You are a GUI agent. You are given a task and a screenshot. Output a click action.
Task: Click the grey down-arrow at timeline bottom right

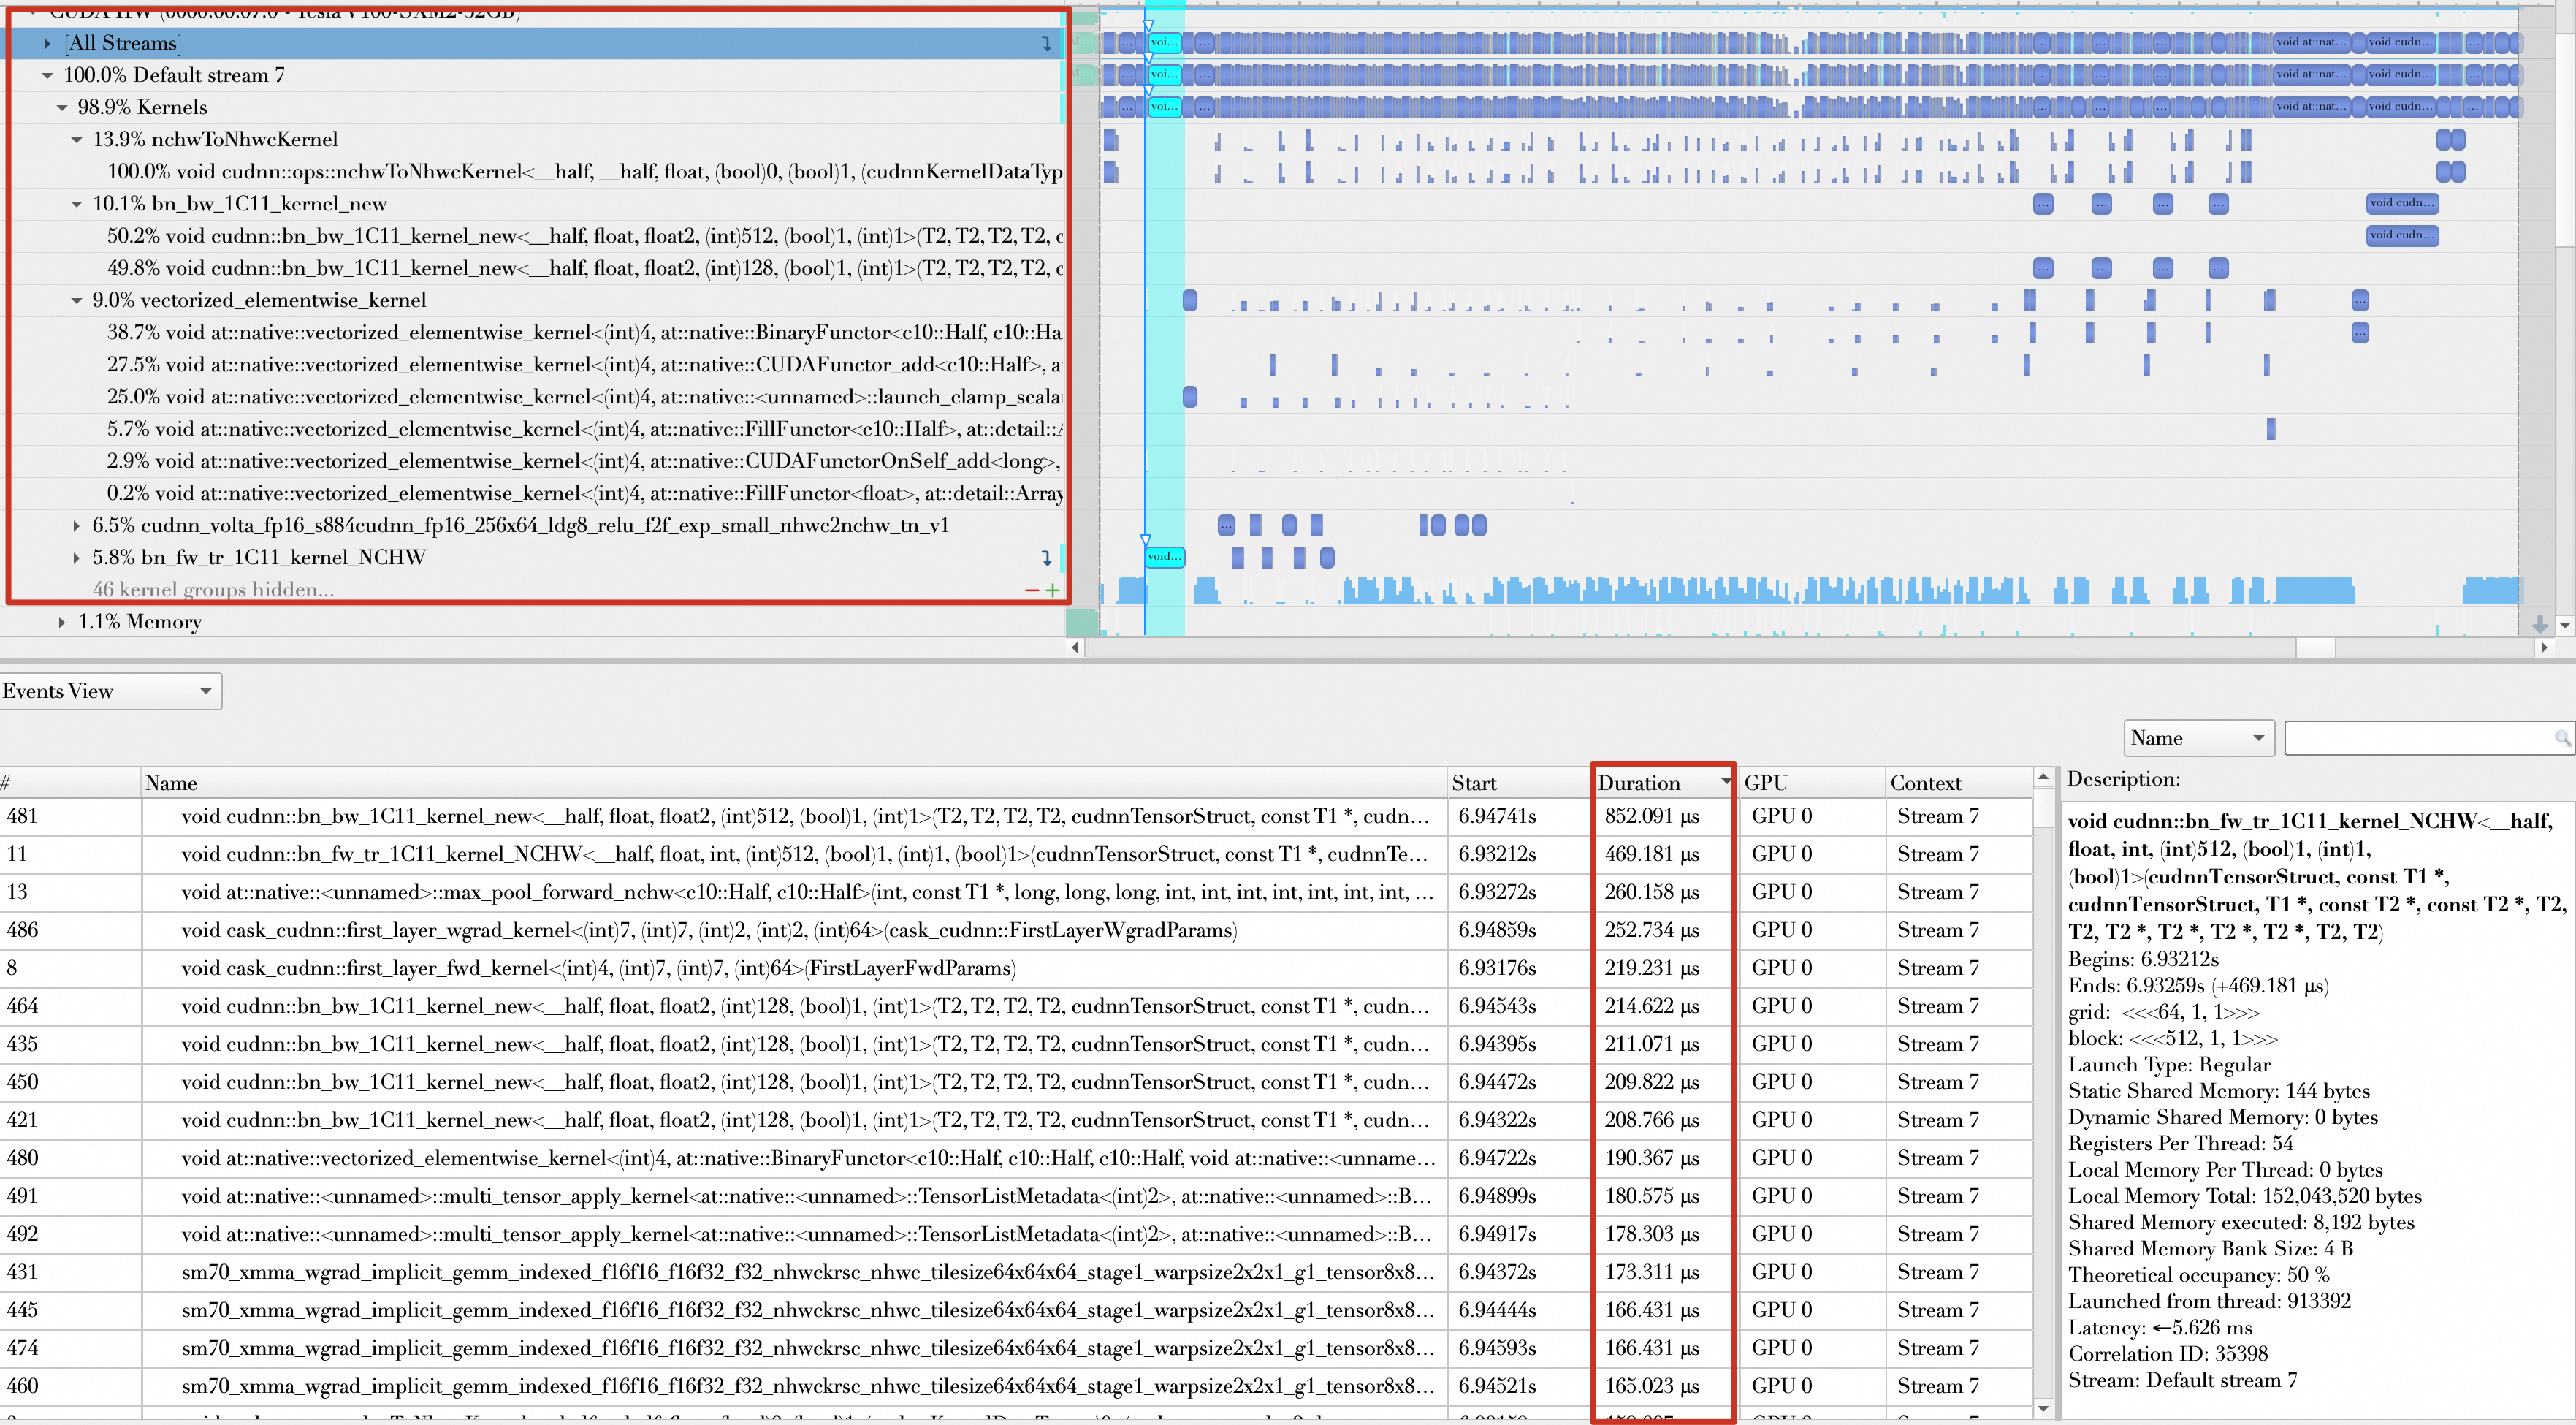coord(2539,625)
